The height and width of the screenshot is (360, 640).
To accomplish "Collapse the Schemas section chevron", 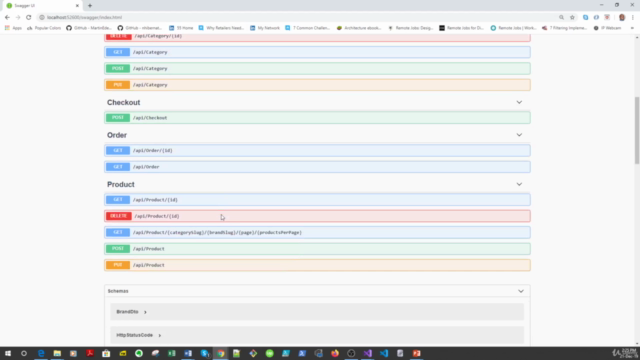I will click(521, 291).
